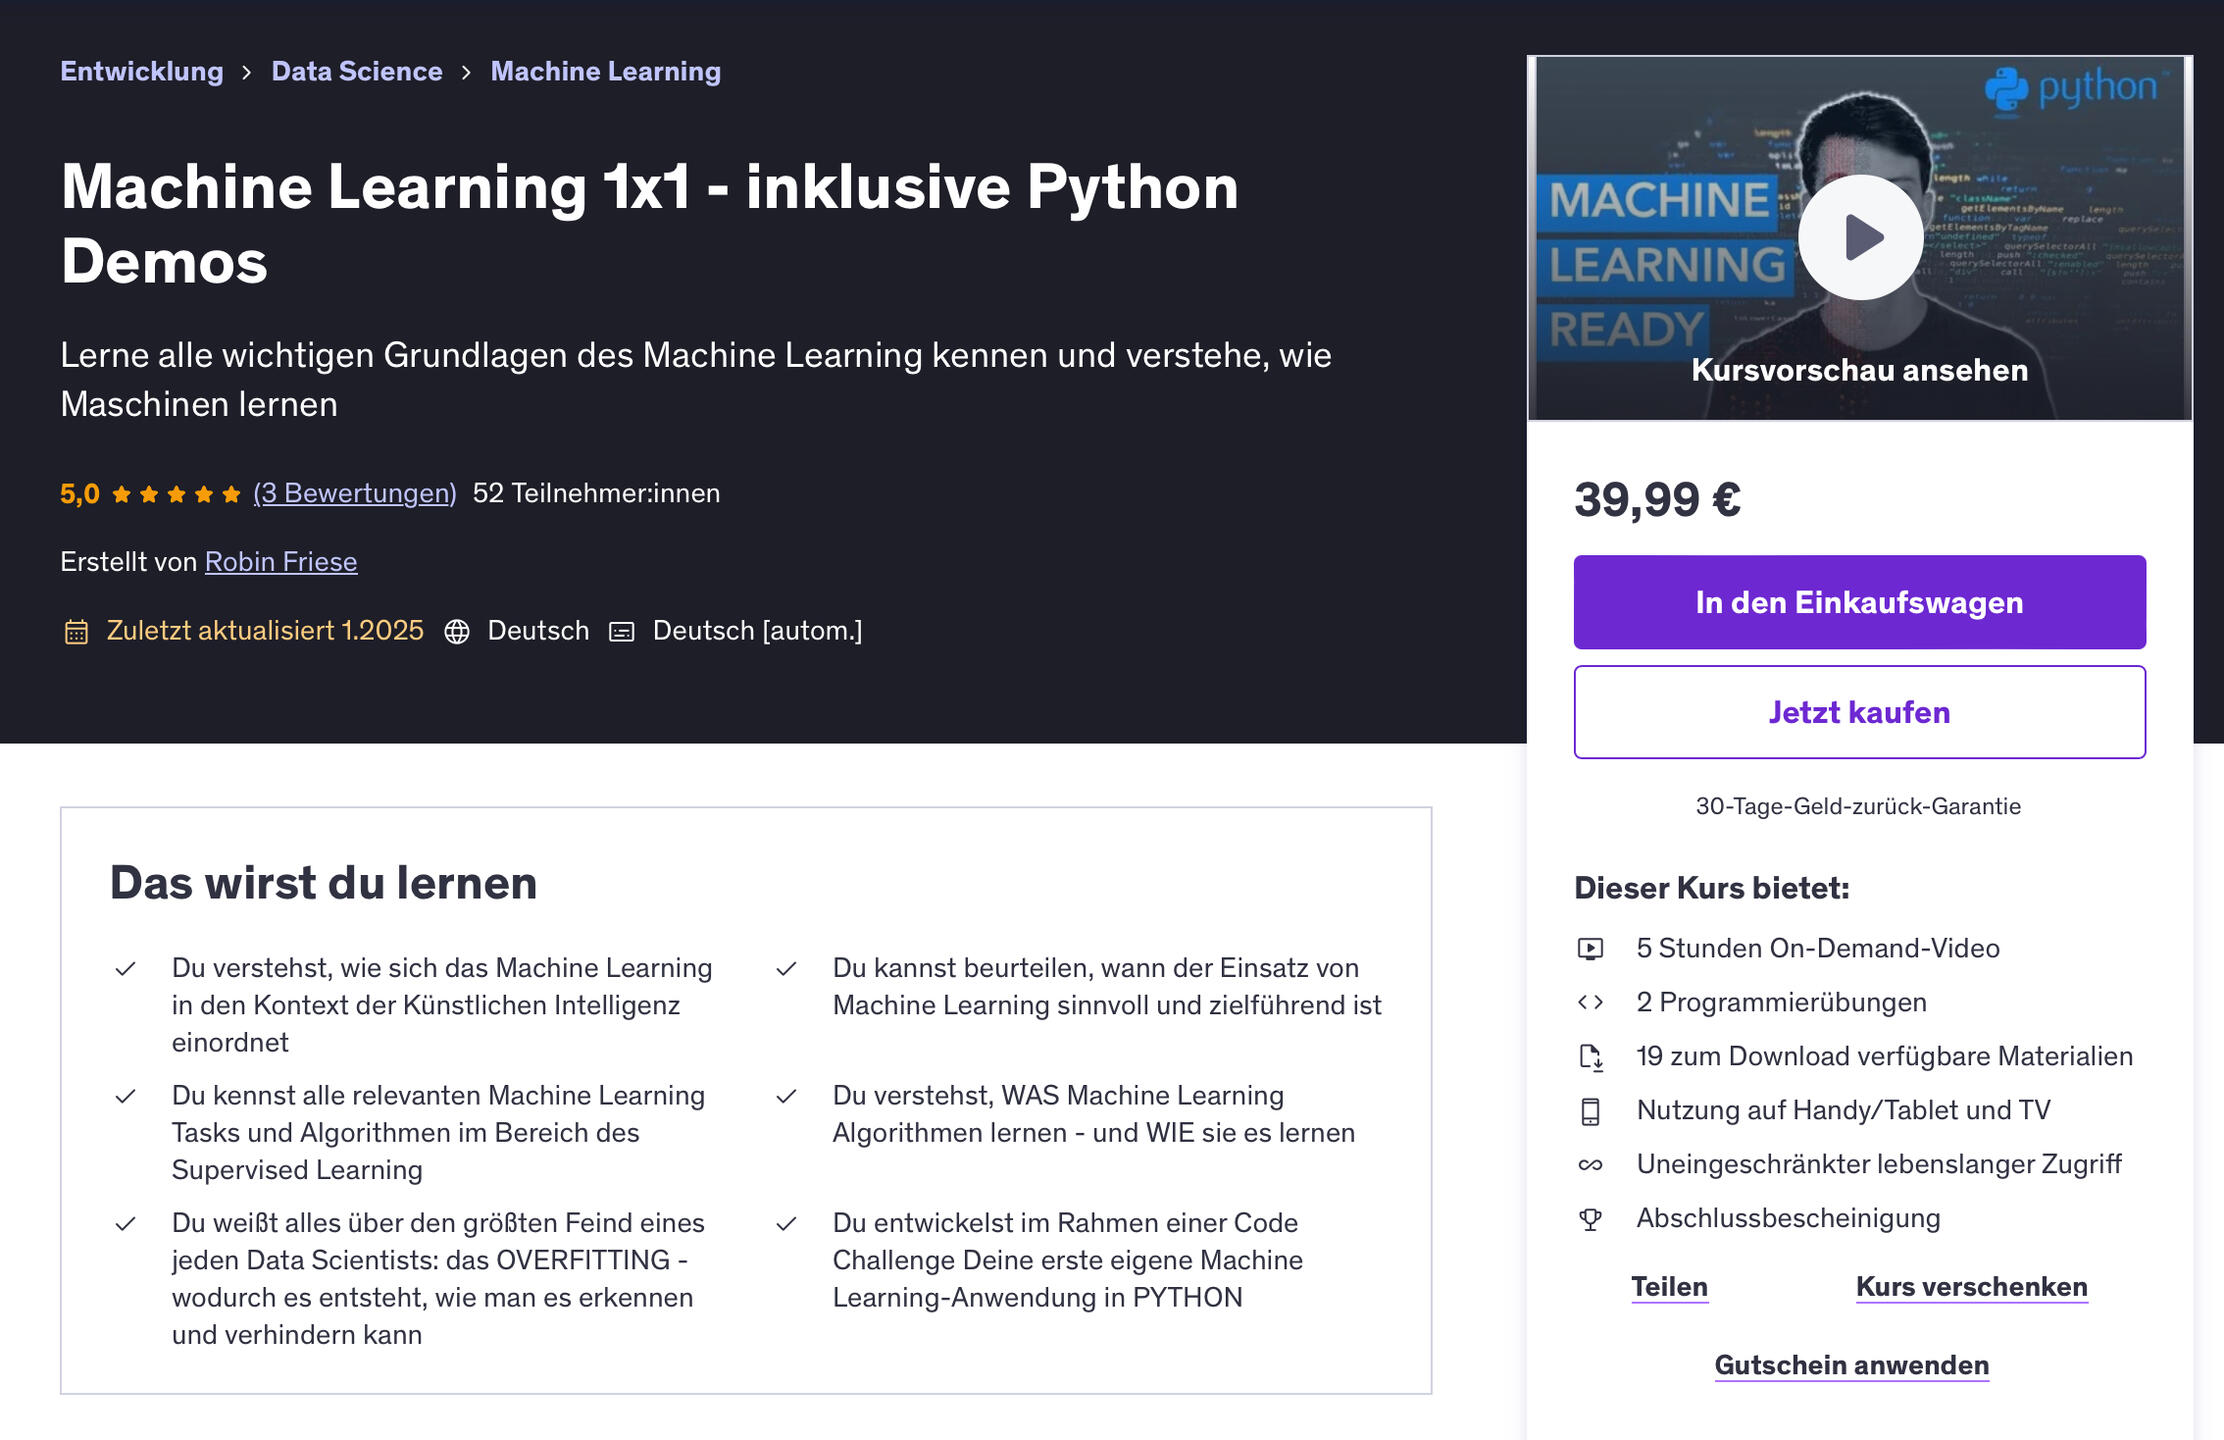2224x1440 pixels.
Task: Click Kurs verschenken
Action: [x=1971, y=1287]
